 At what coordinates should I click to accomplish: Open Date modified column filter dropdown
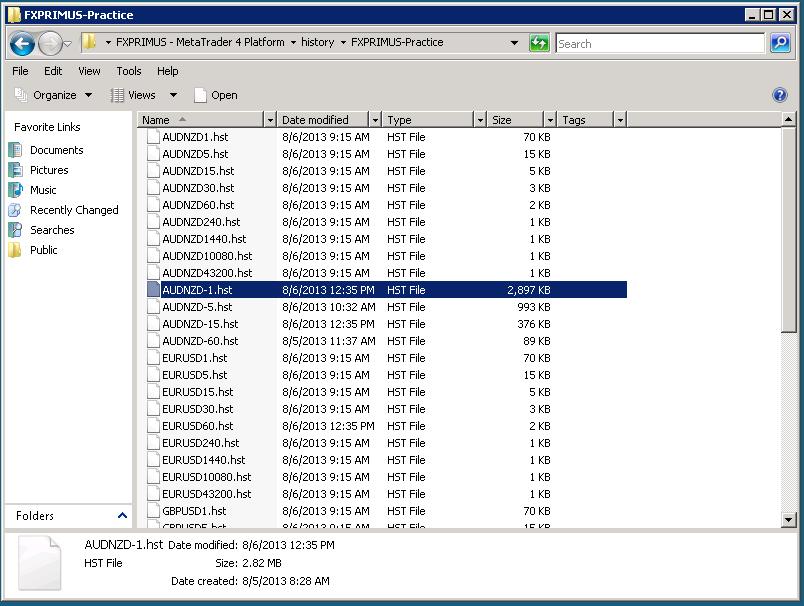point(375,120)
